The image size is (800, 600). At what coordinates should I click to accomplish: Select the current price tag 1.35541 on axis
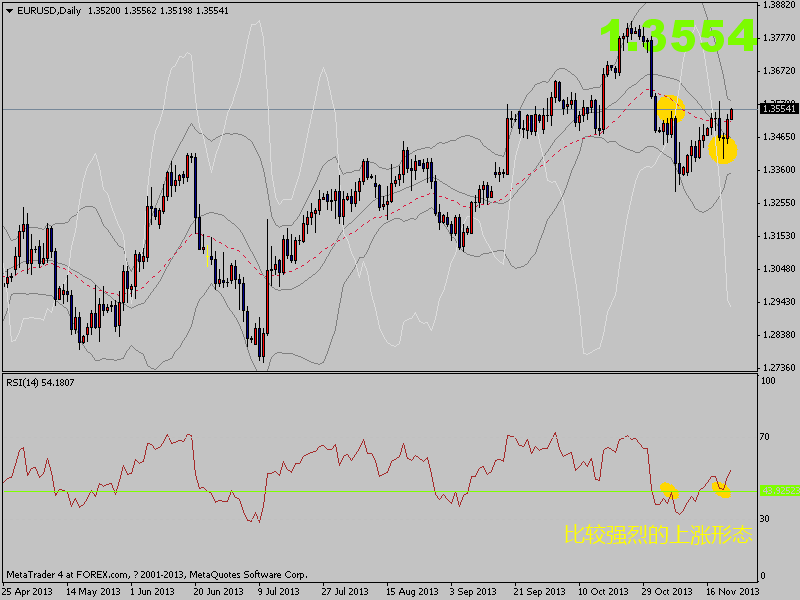point(779,109)
